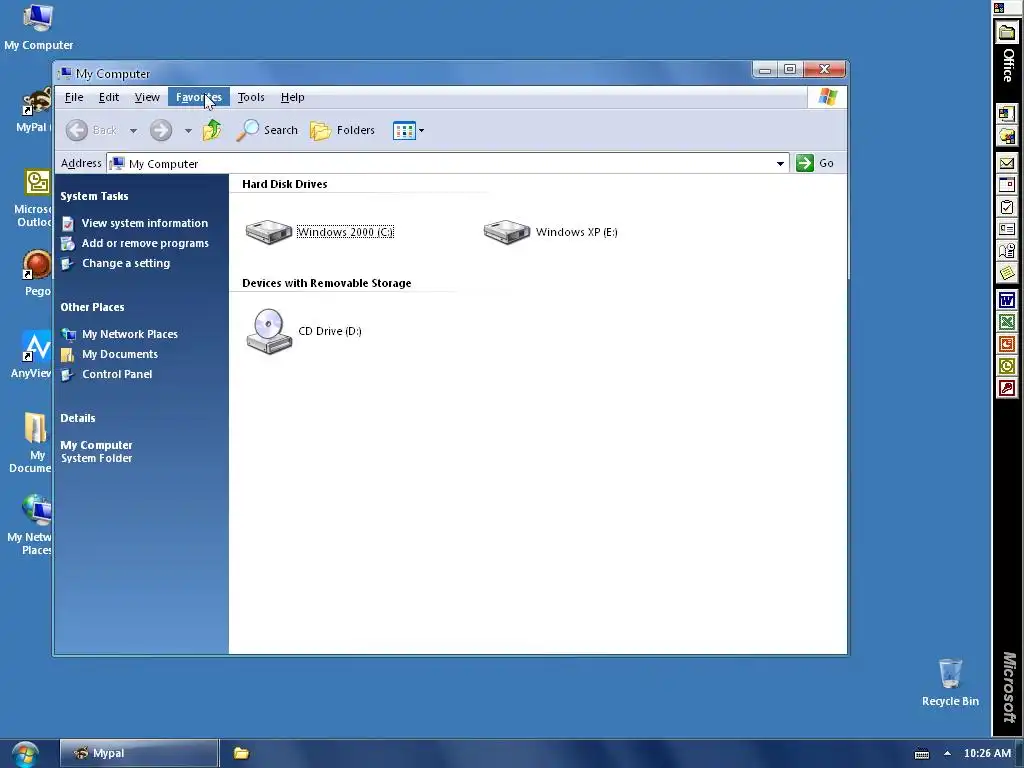Image resolution: width=1024 pixels, height=768 pixels.
Task: Collapse the System Tasks section header
Action: pyautogui.click(x=94, y=196)
